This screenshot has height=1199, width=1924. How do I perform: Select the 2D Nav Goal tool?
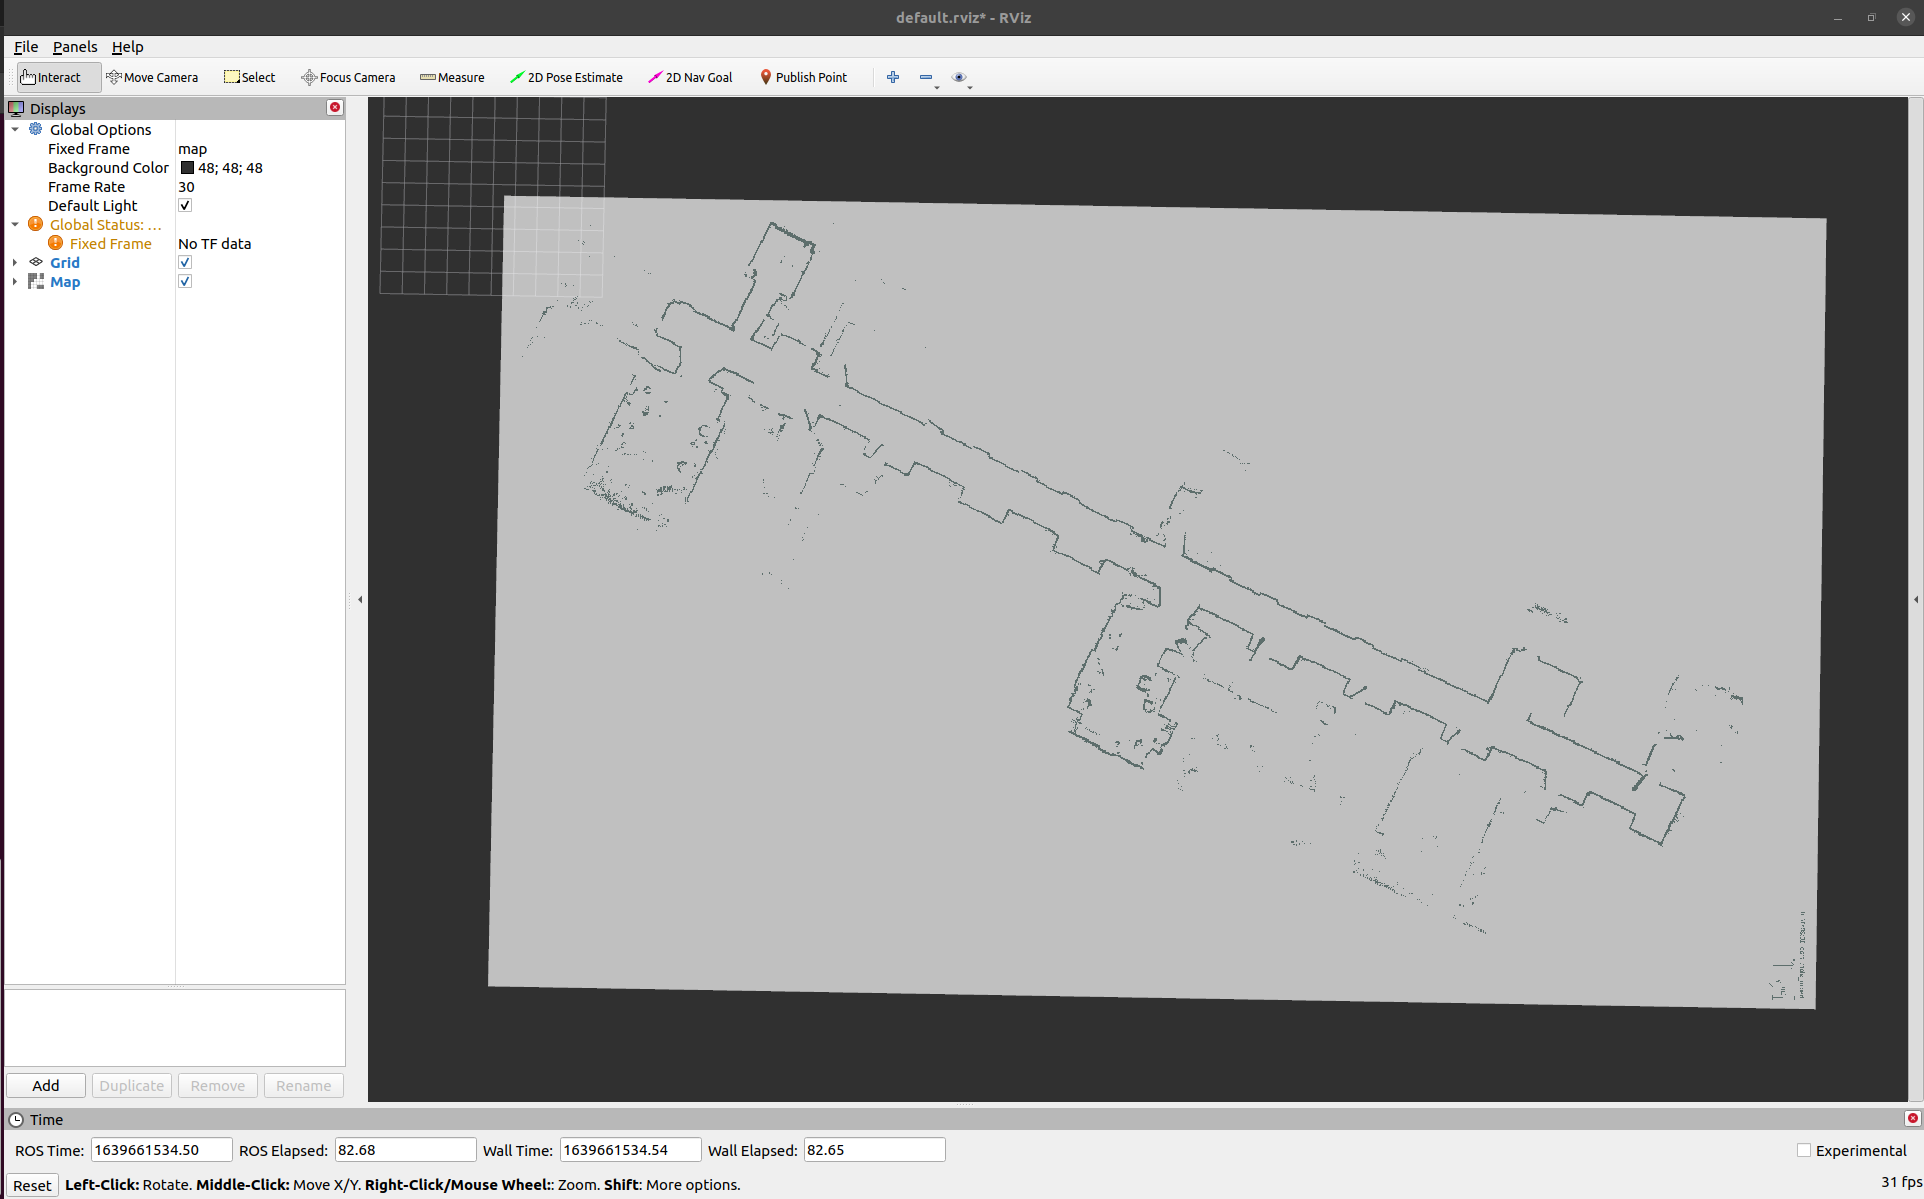(690, 77)
